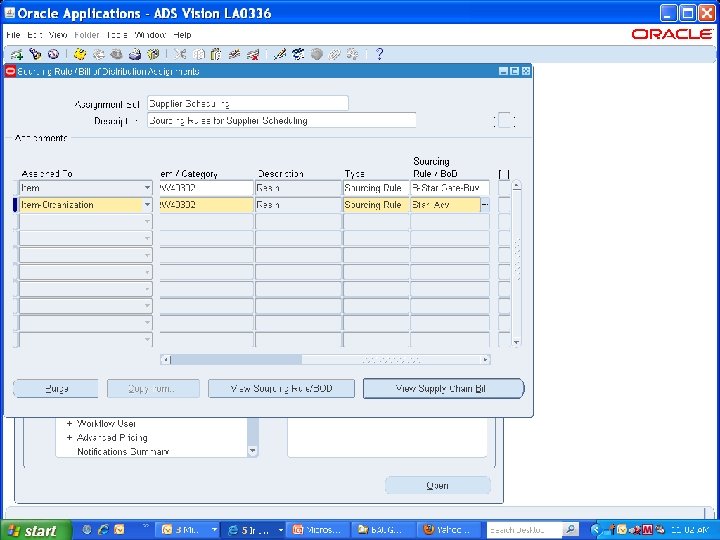Image resolution: width=720 pixels, height=540 pixels.
Task: Click the Folder Tools toolbar icon
Action: 353,55
